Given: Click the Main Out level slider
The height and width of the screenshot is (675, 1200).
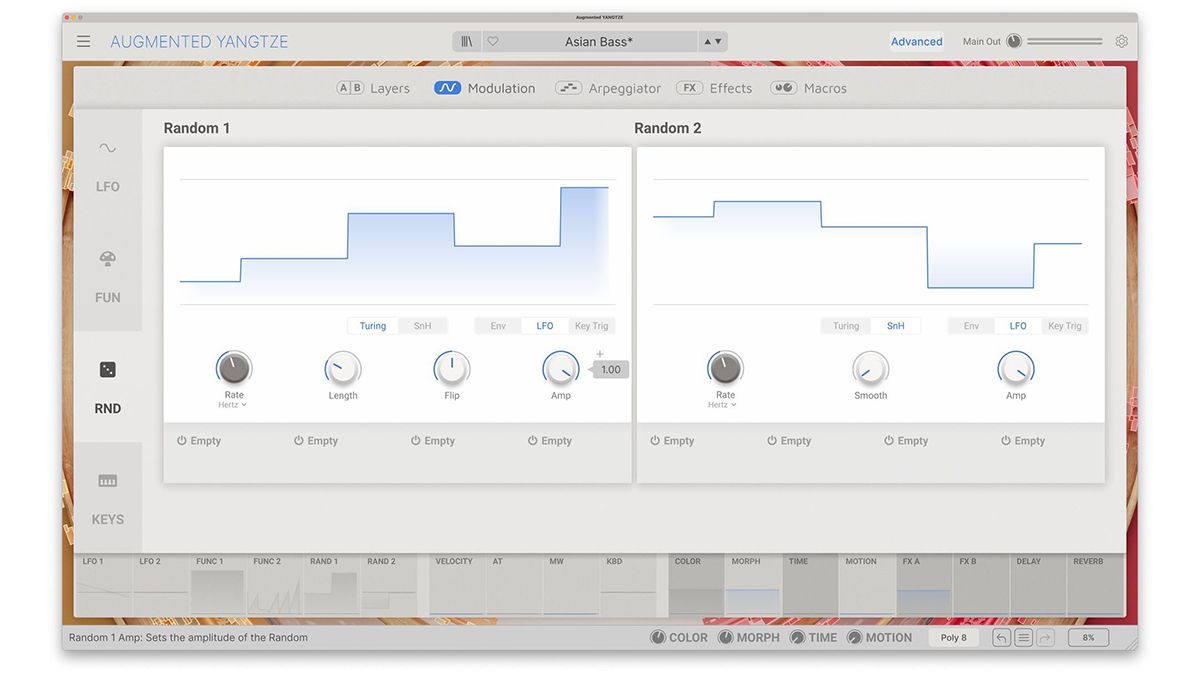Looking at the screenshot, I should point(1065,42).
